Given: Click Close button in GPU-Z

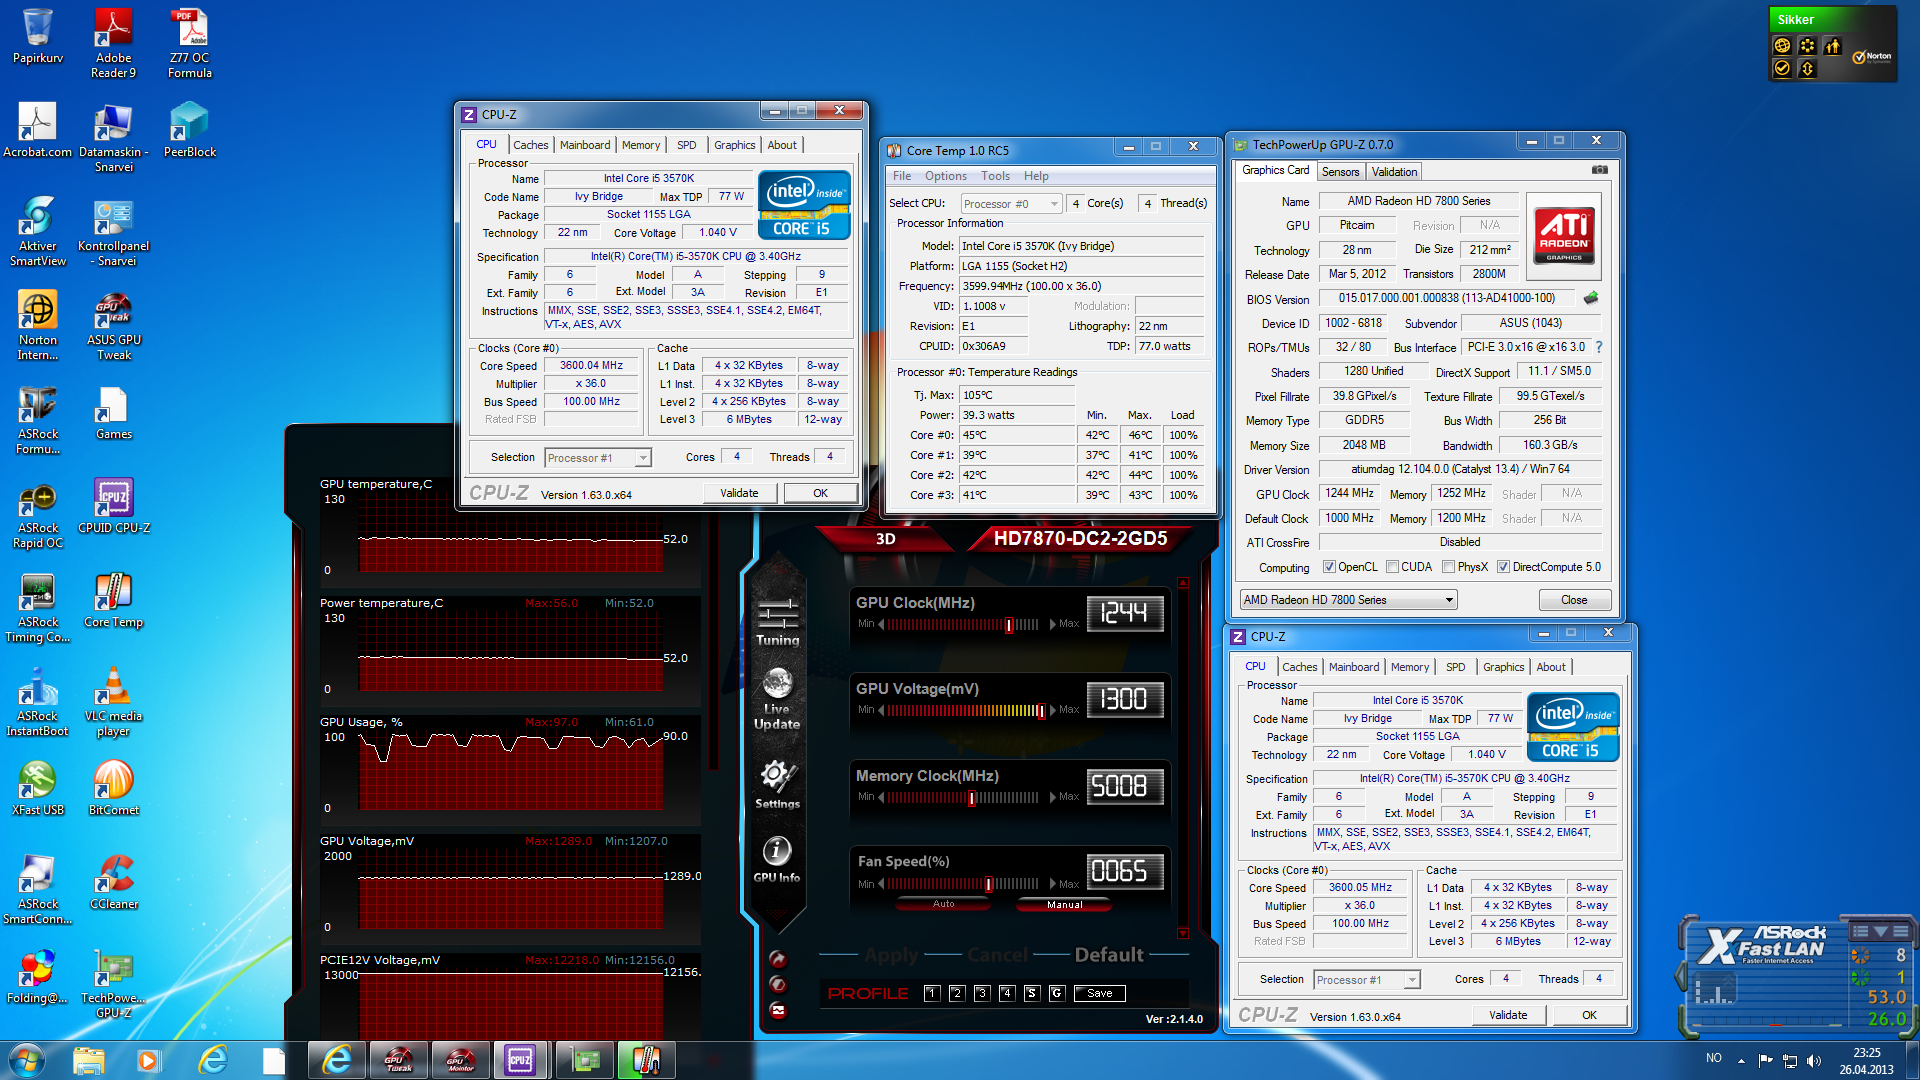Looking at the screenshot, I should point(1574,600).
